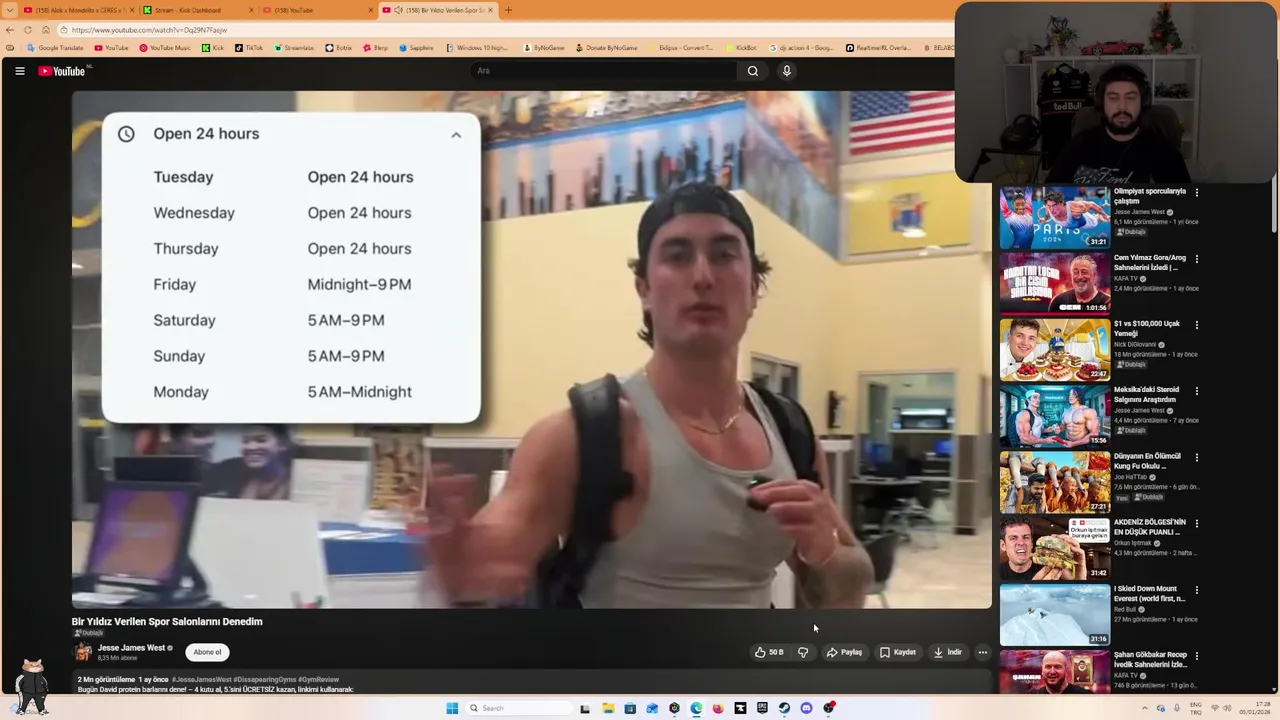Open a new browser tab
The image size is (1280, 720).
click(x=508, y=10)
